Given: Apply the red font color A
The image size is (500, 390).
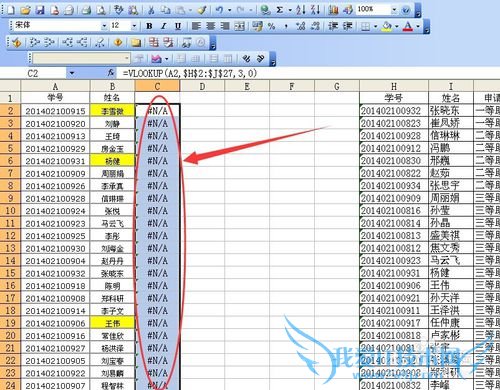Looking at the screenshot, I should 408,26.
